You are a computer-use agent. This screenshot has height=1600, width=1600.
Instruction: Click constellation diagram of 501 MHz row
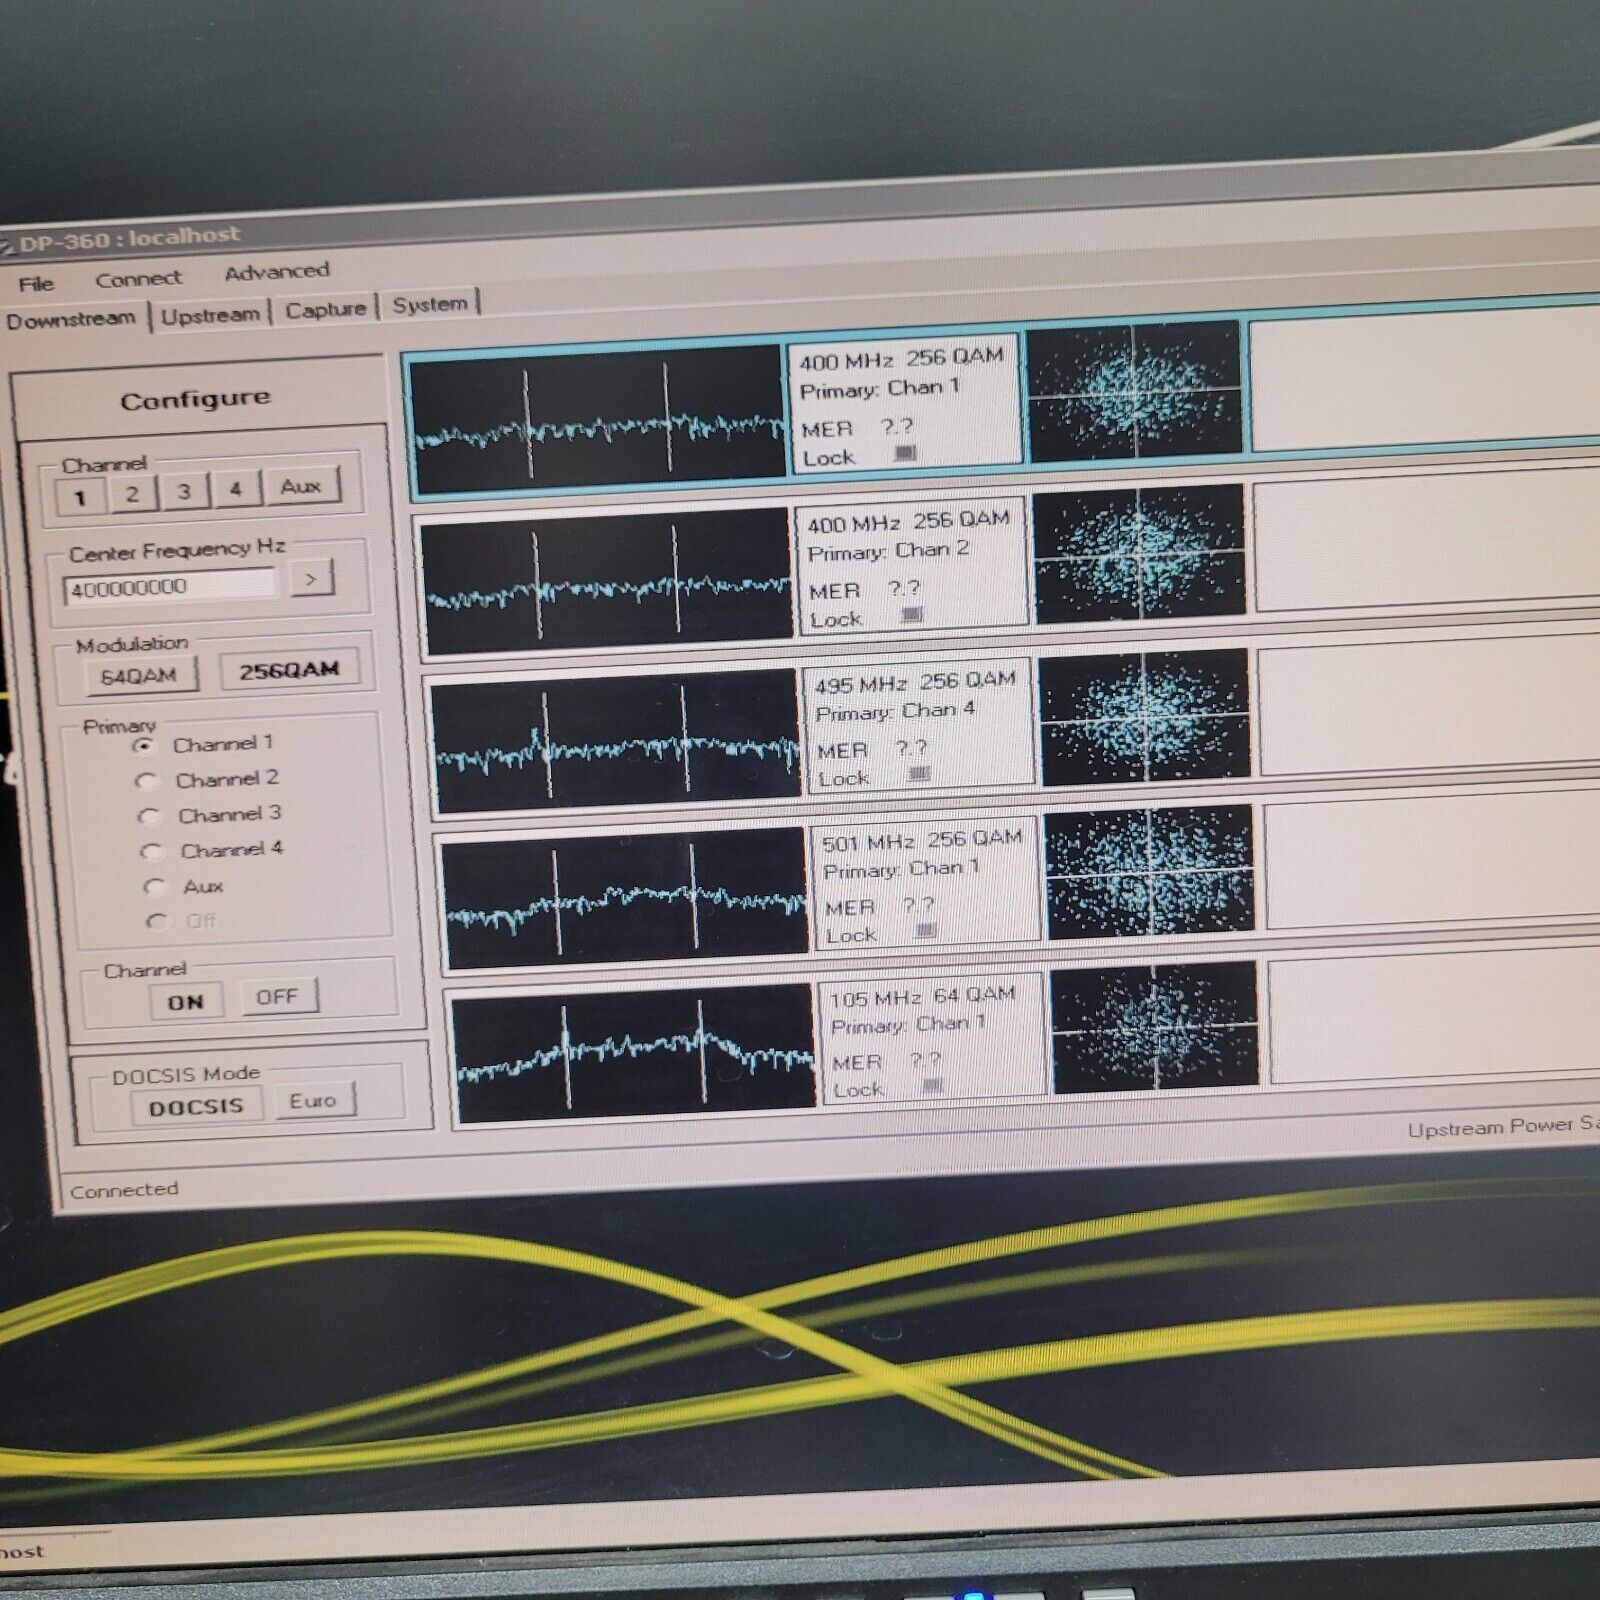[x=1150, y=873]
